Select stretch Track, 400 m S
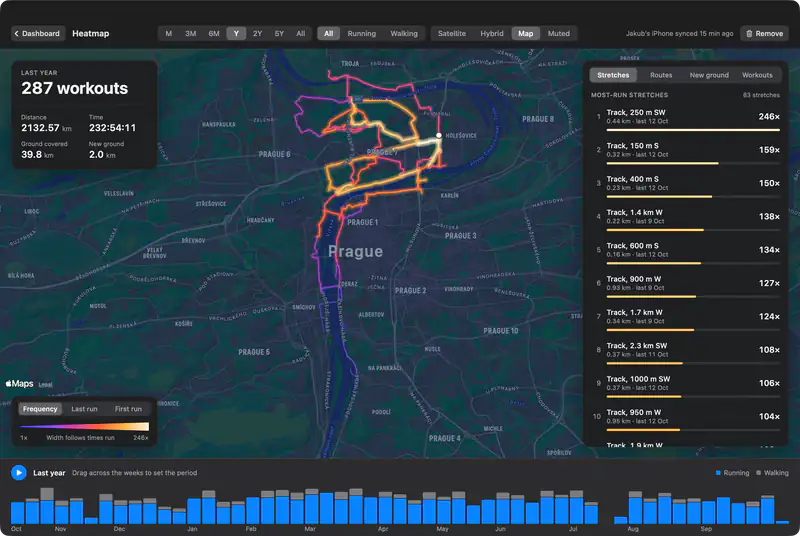 pyautogui.click(x=688, y=185)
